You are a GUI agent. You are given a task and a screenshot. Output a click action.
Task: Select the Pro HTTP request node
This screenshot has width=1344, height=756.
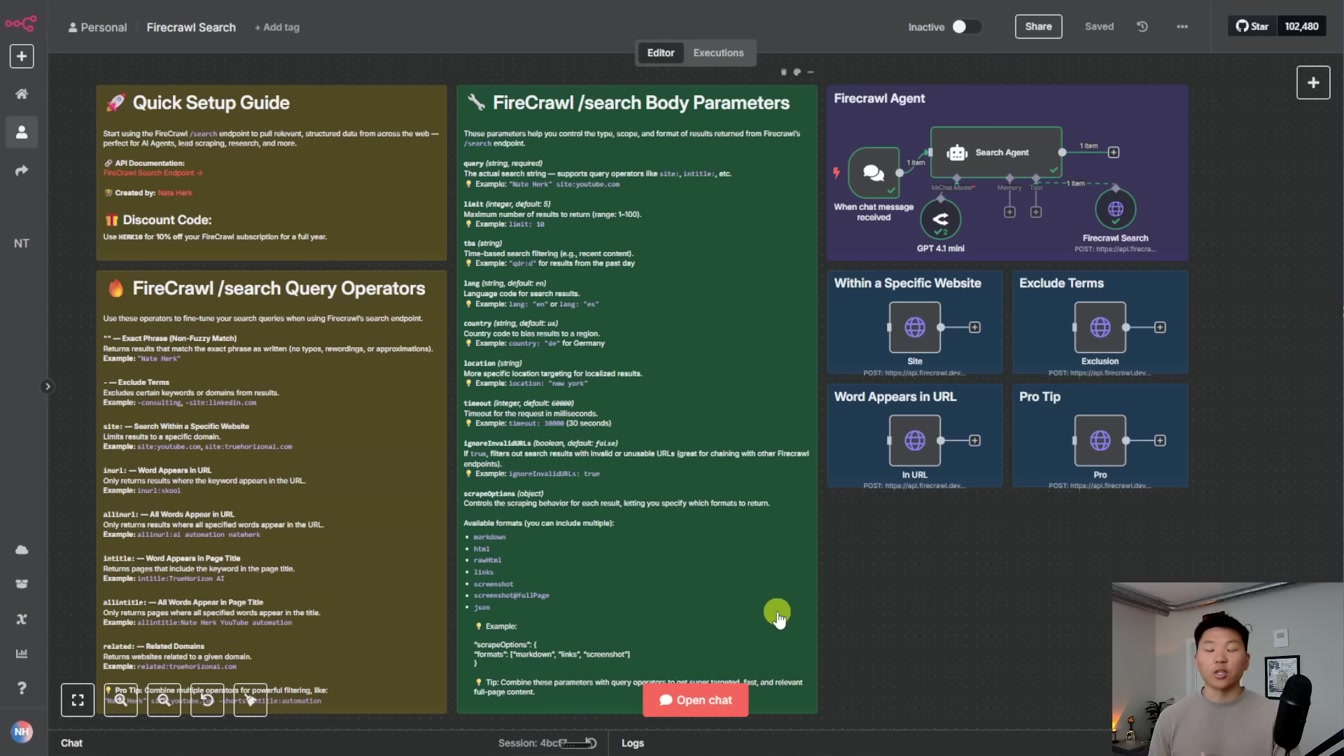point(1100,440)
